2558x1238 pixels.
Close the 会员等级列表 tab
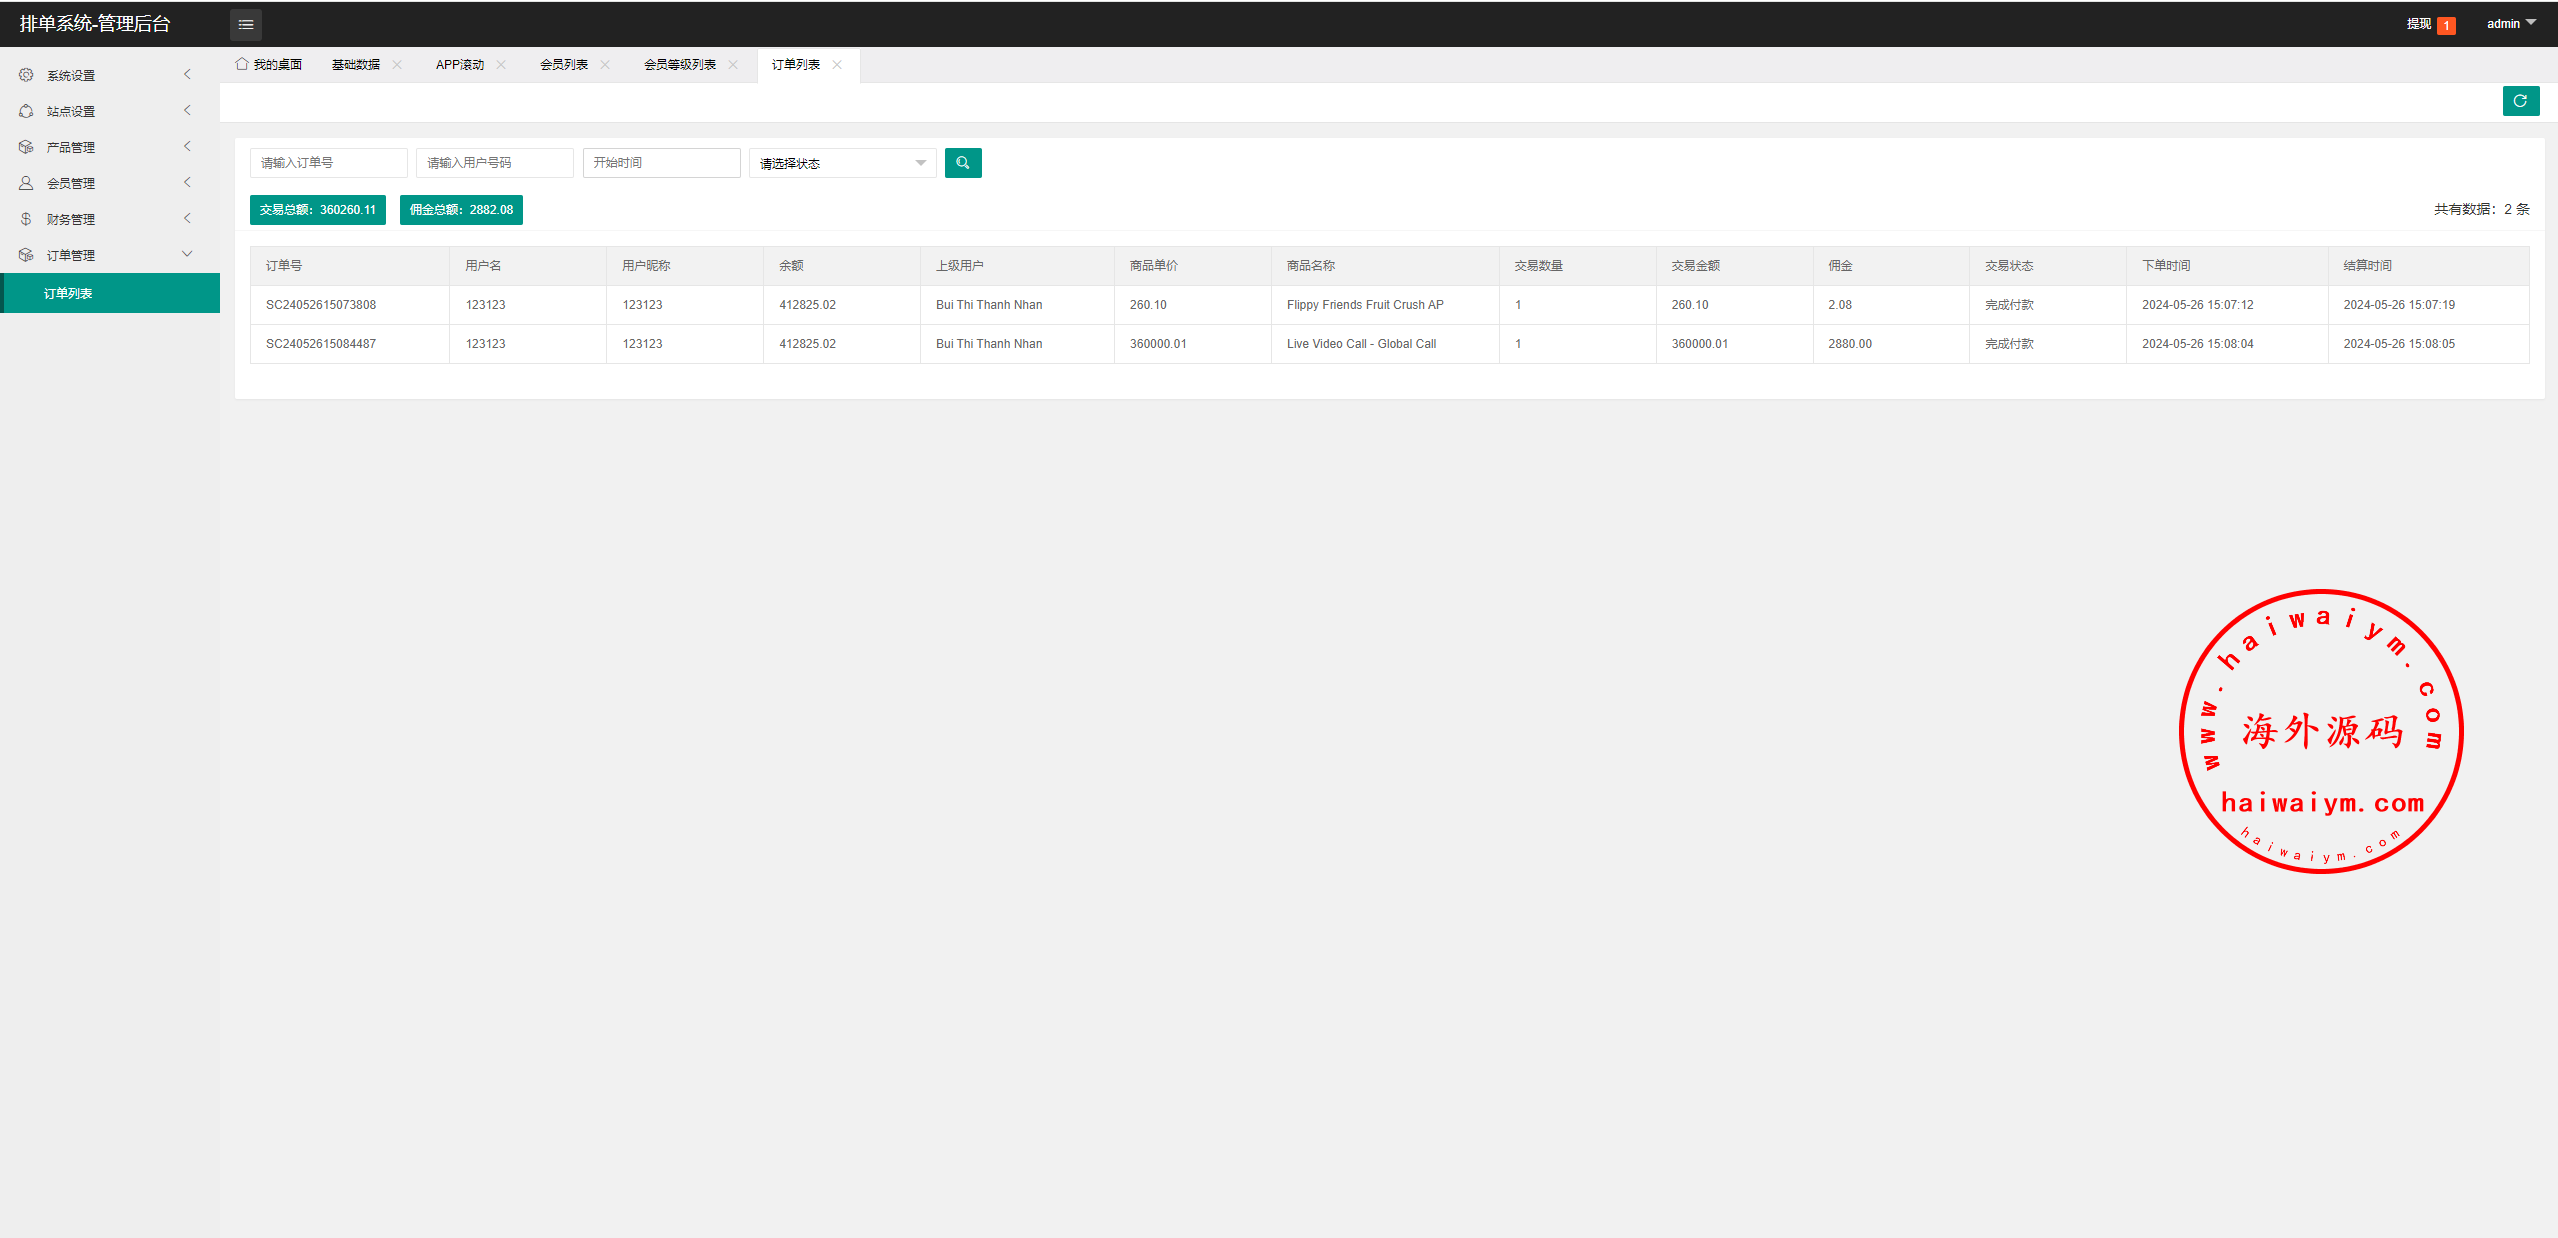pos(733,65)
